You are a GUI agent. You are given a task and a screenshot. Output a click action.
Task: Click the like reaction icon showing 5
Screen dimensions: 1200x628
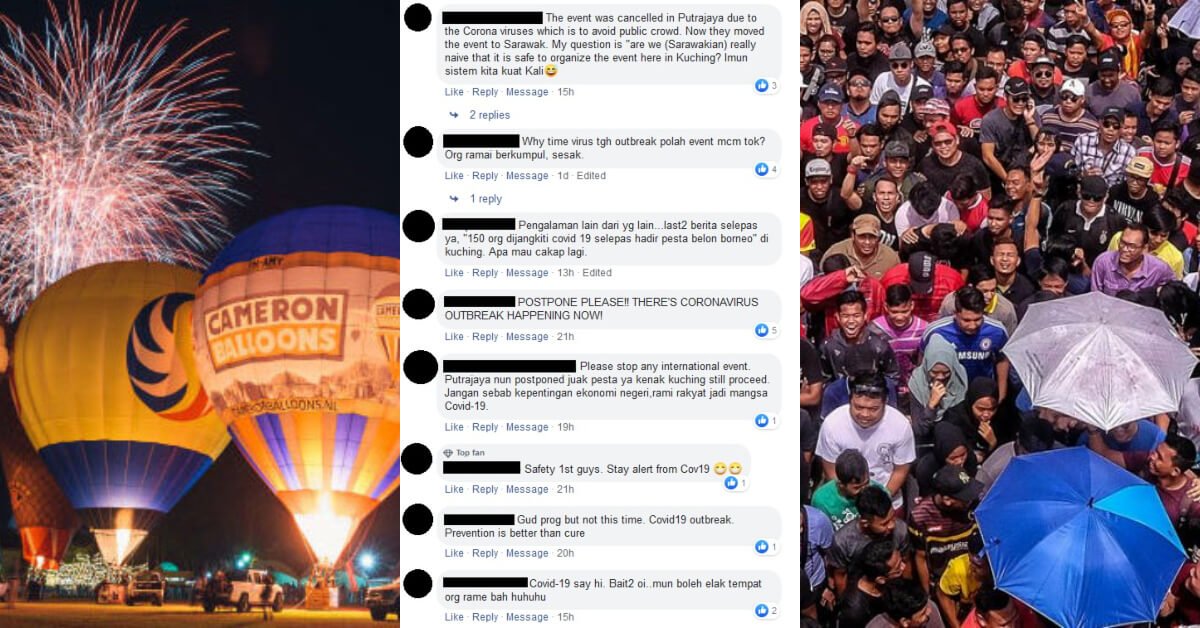[x=762, y=331]
